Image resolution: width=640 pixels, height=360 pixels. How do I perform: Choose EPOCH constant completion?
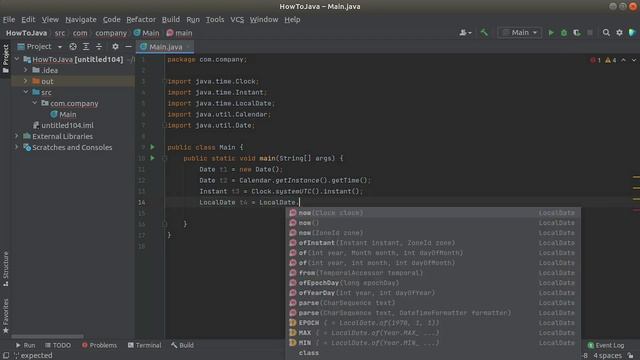(x=433, y=323)
